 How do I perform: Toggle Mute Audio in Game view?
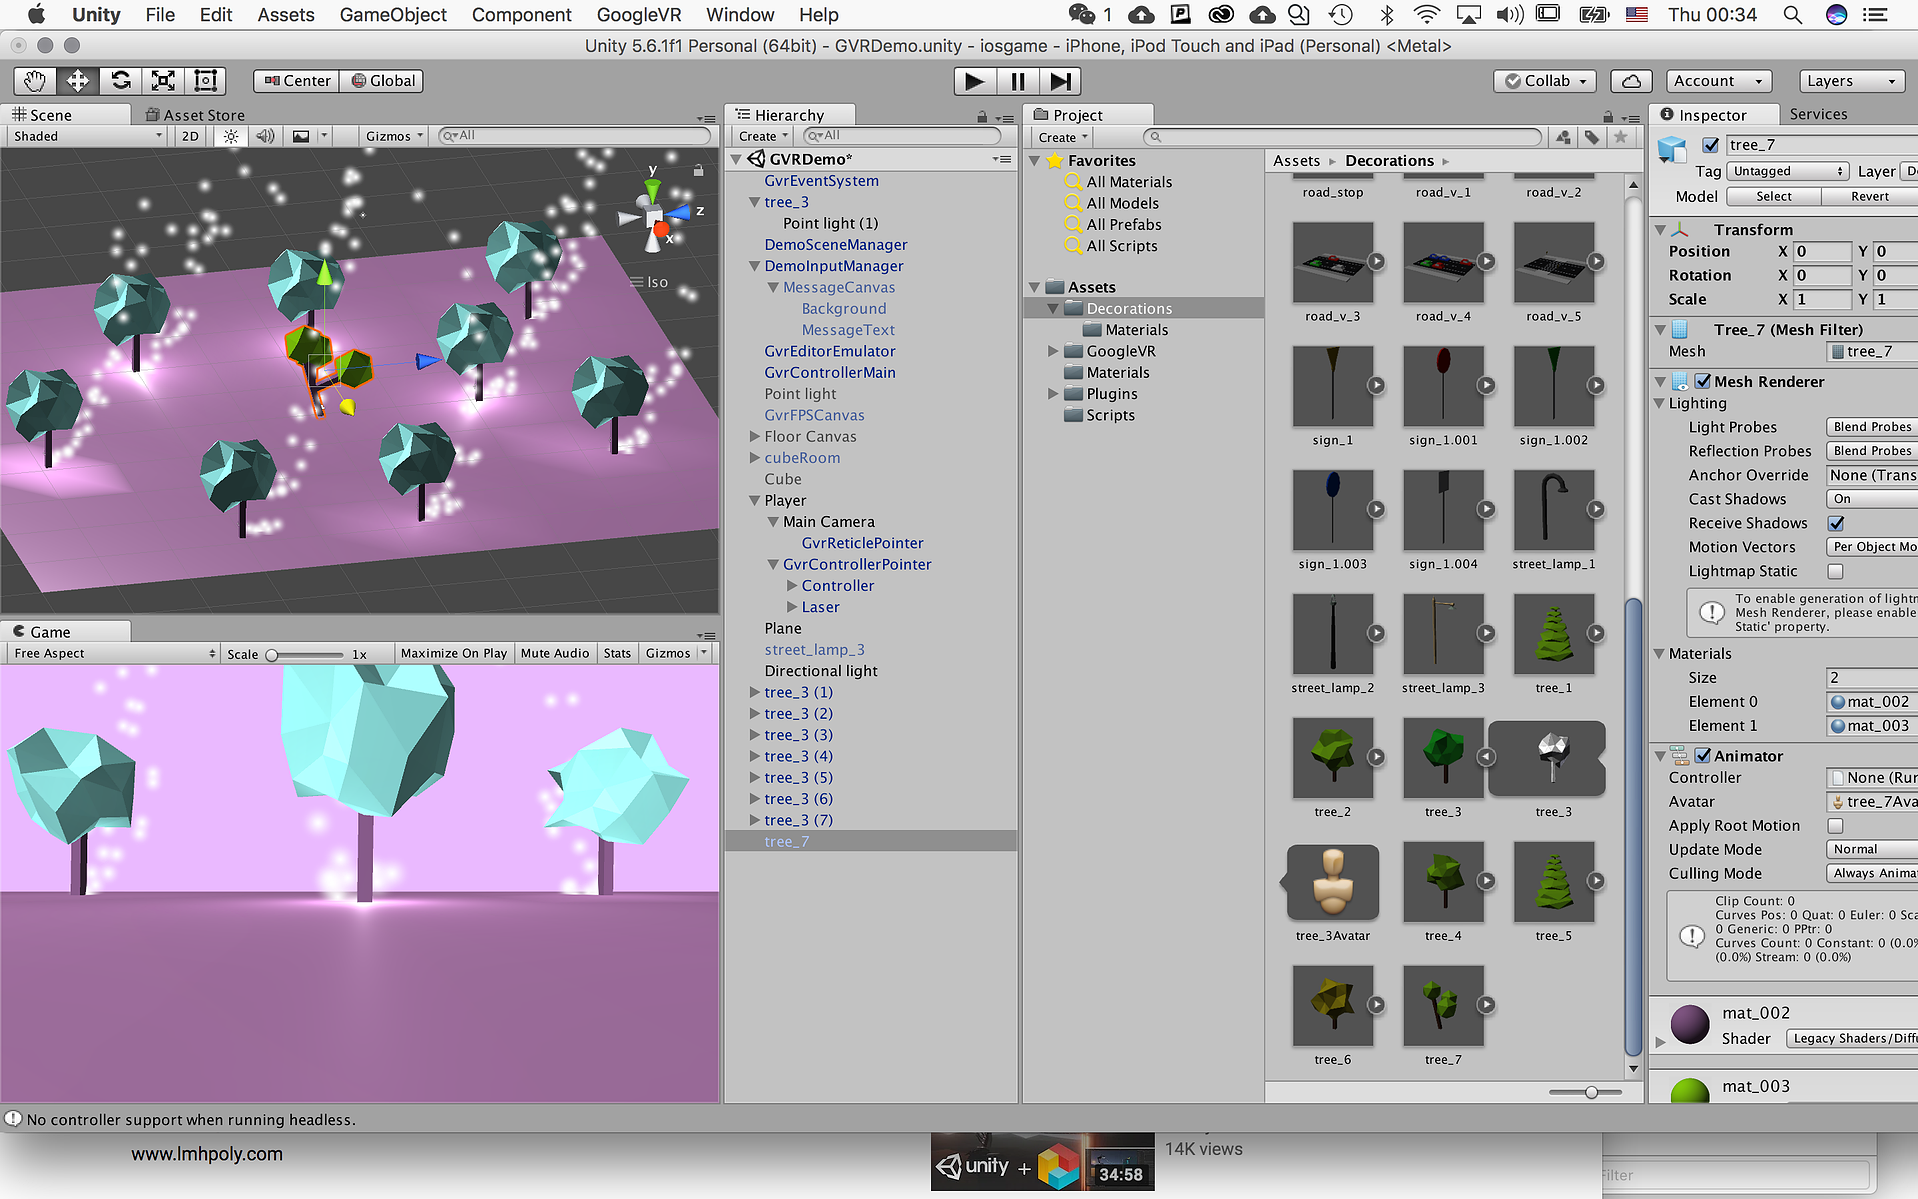click(x=555, y=653)
